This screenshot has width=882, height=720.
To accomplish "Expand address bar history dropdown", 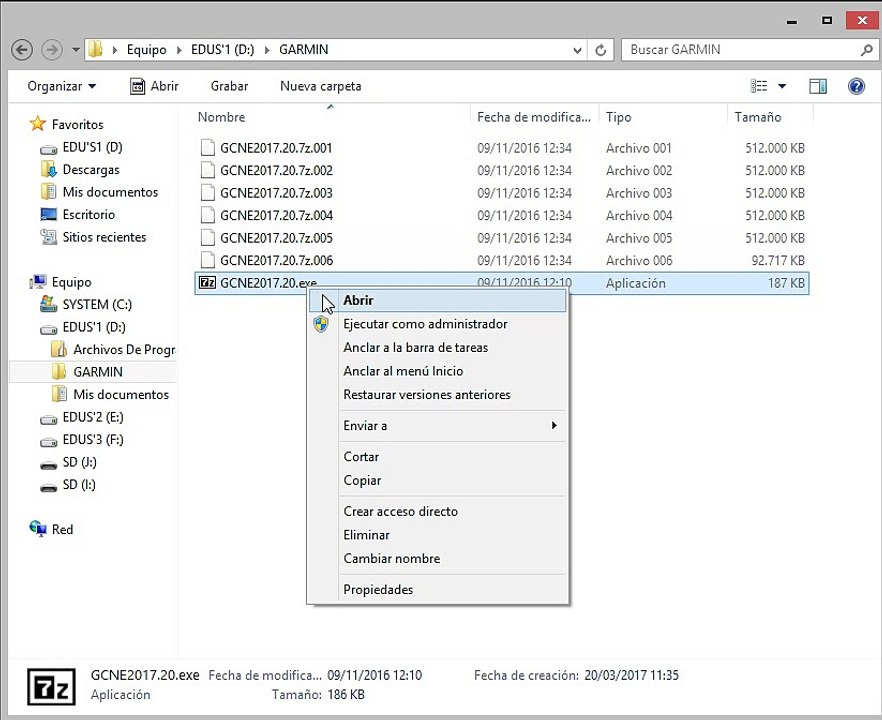I will pyautogui.click(x=577, y=50).
